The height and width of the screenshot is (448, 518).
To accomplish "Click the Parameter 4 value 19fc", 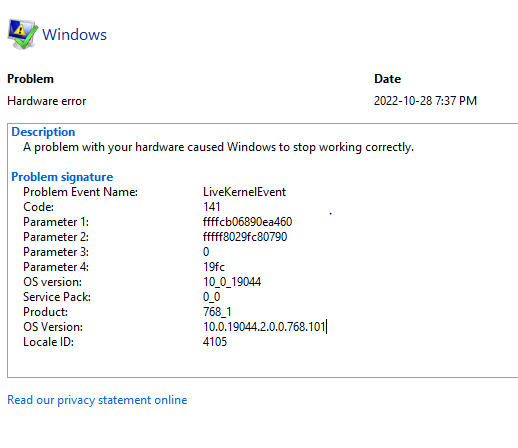I will click(x=214, y=267).
